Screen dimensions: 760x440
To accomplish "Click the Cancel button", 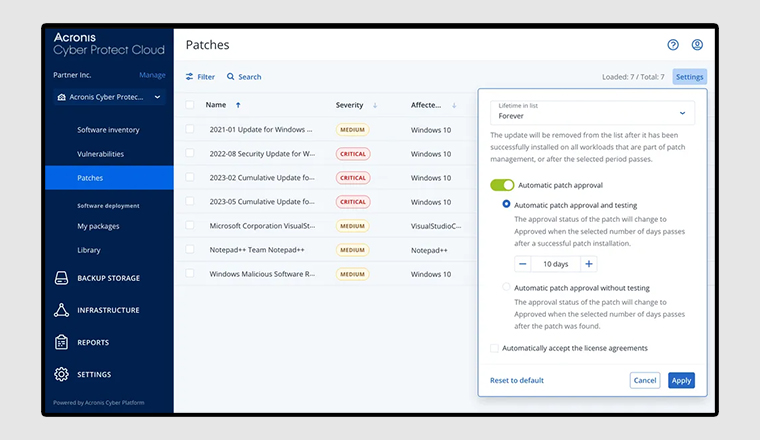I will (645, 380).
